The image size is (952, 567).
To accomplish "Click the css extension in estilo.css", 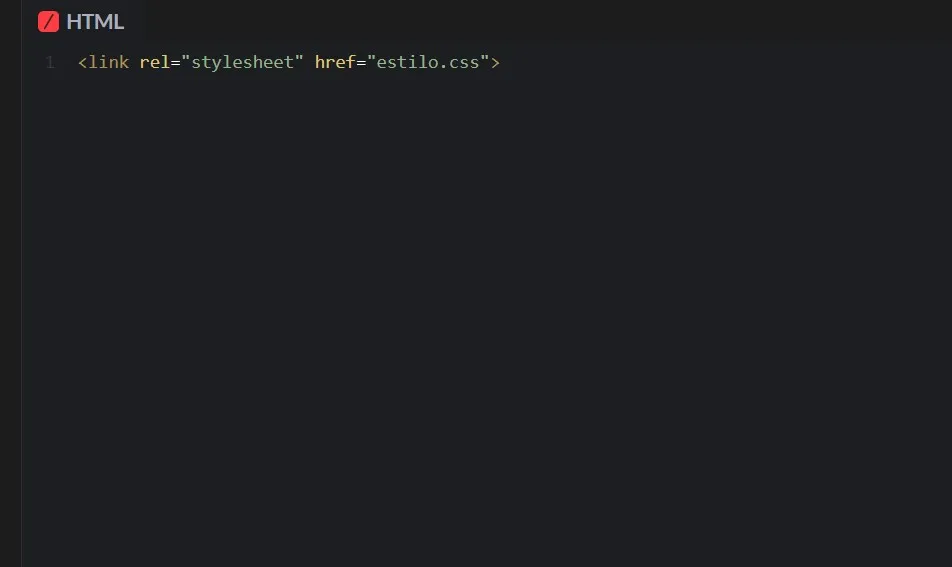I will tap(464, 63).
